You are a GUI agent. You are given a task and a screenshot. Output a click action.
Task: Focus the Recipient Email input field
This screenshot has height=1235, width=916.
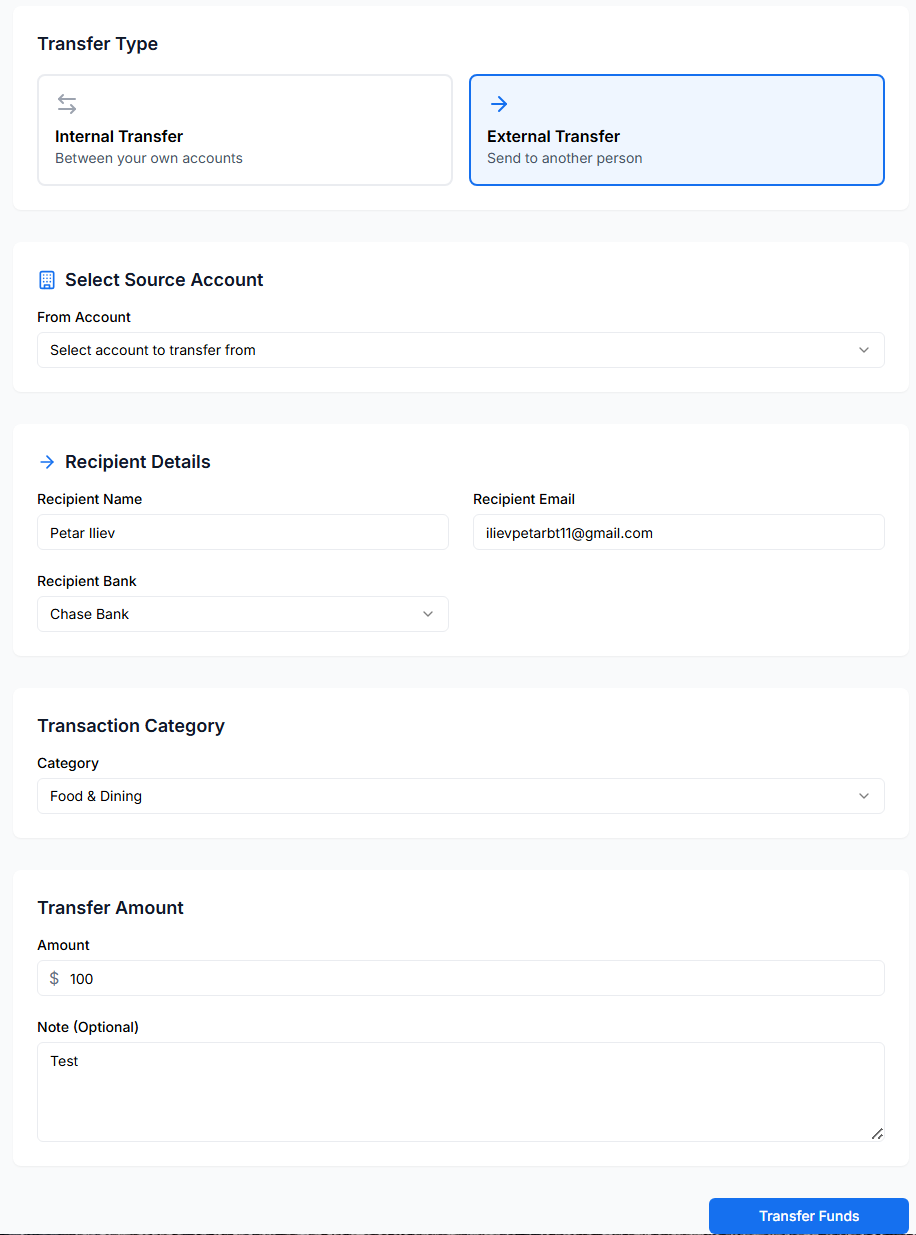point(678,533)
